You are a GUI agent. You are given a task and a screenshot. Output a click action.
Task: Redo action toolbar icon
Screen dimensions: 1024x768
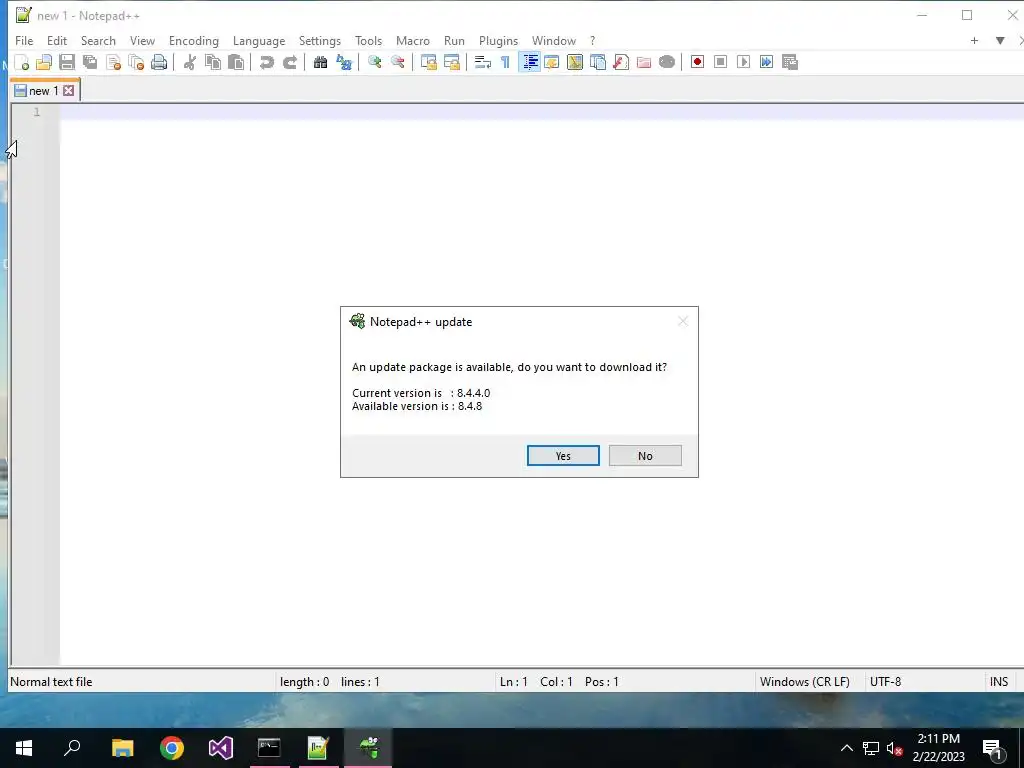[x=289, y=62]
